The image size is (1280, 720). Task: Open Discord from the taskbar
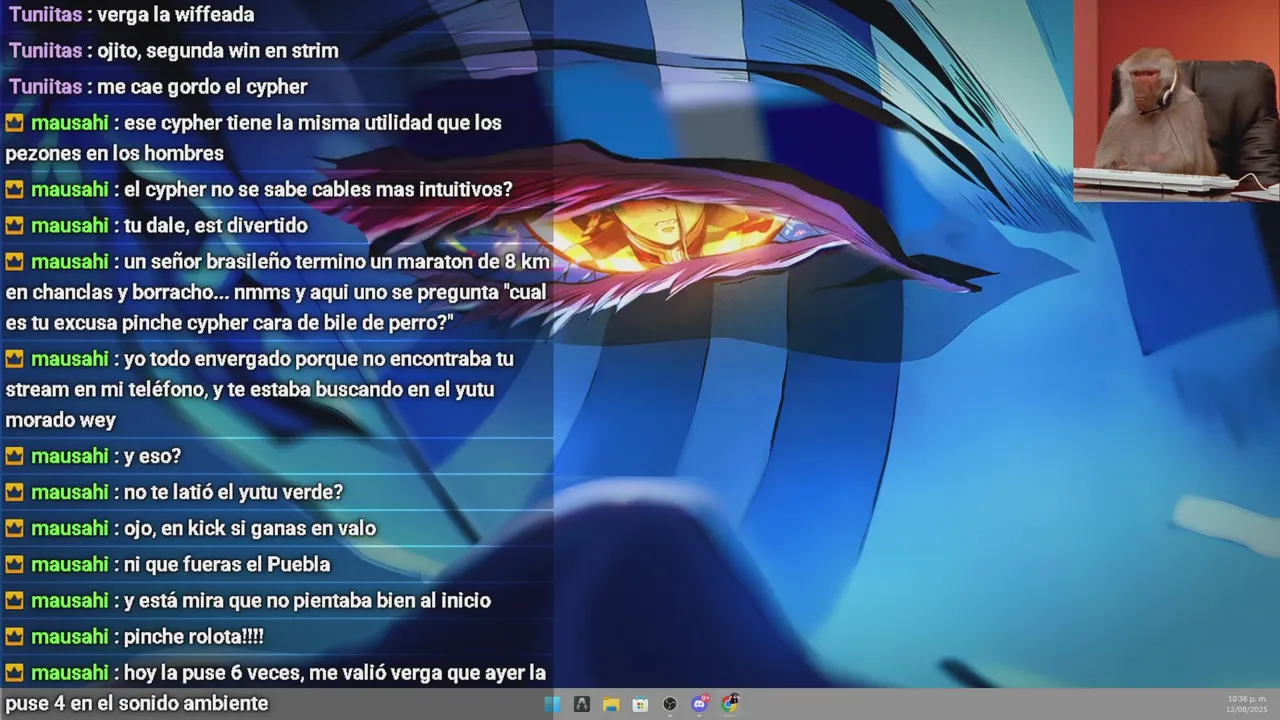[x=700, y=704]
